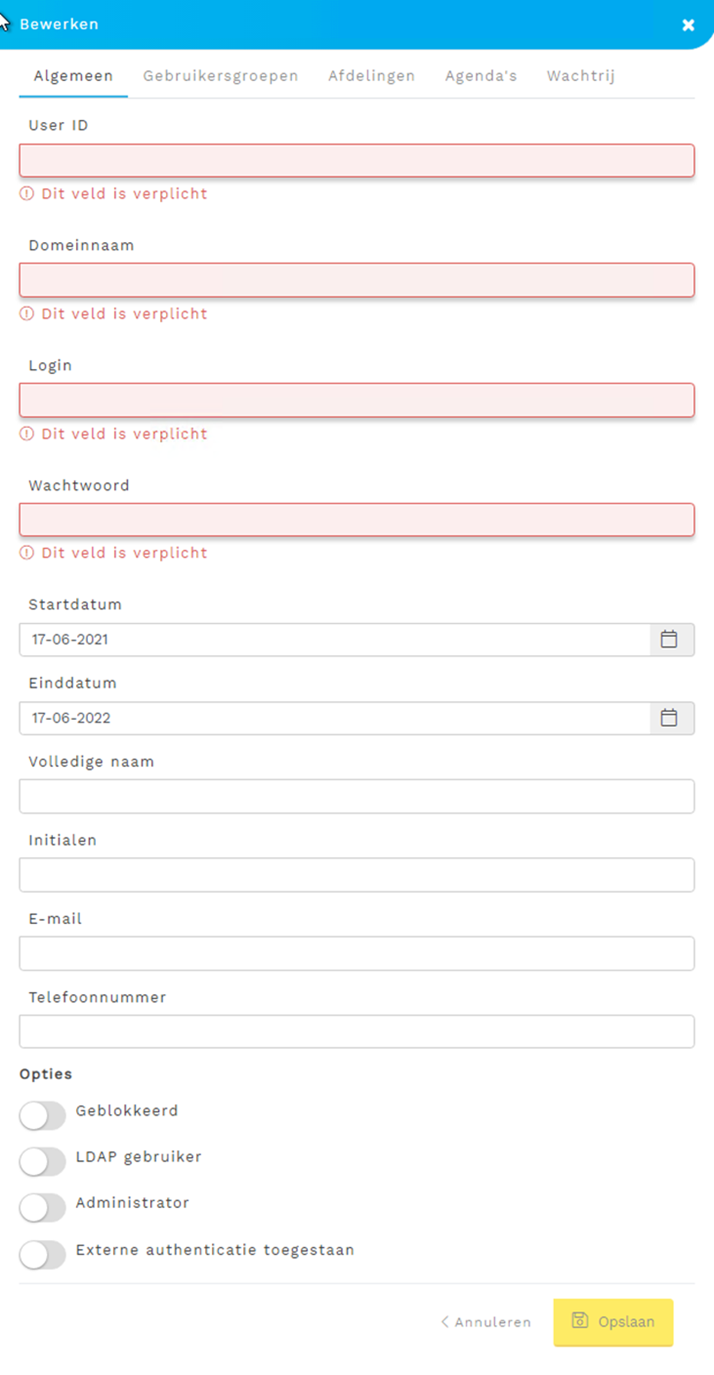Focus the E-mail text box
The height and width of the screenshot is (1375, 714).
(356, 954)
